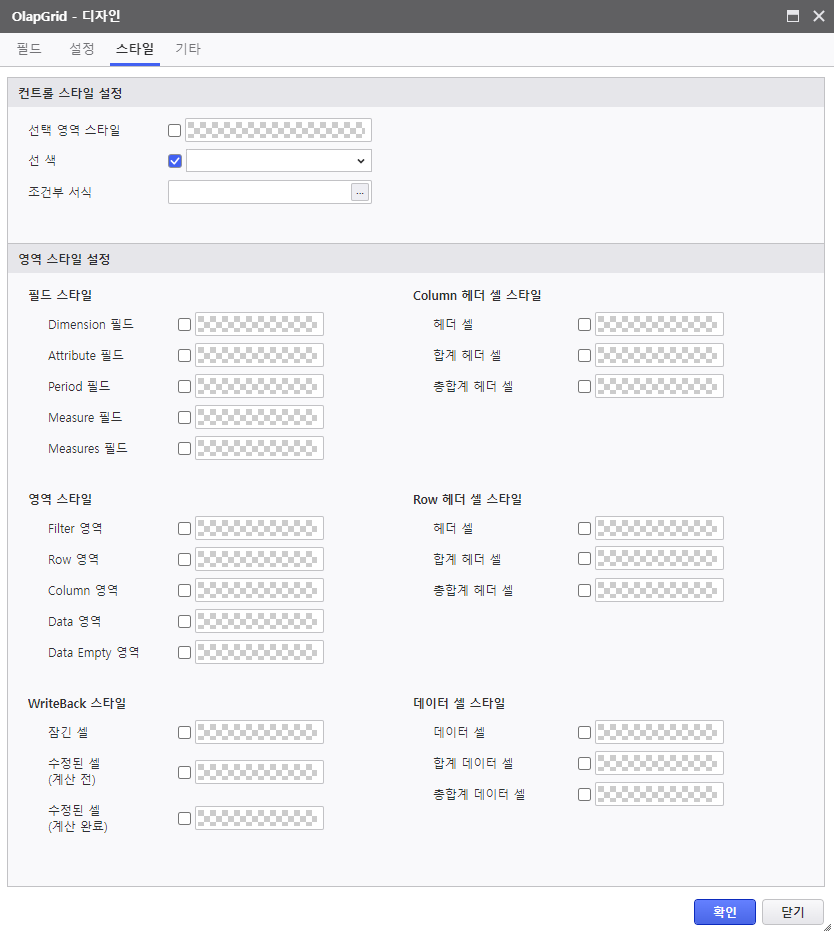Open the 조건부 서식 ellipsis button
Image resolution: width=834 pixels, height=935 pixels.
359,192
